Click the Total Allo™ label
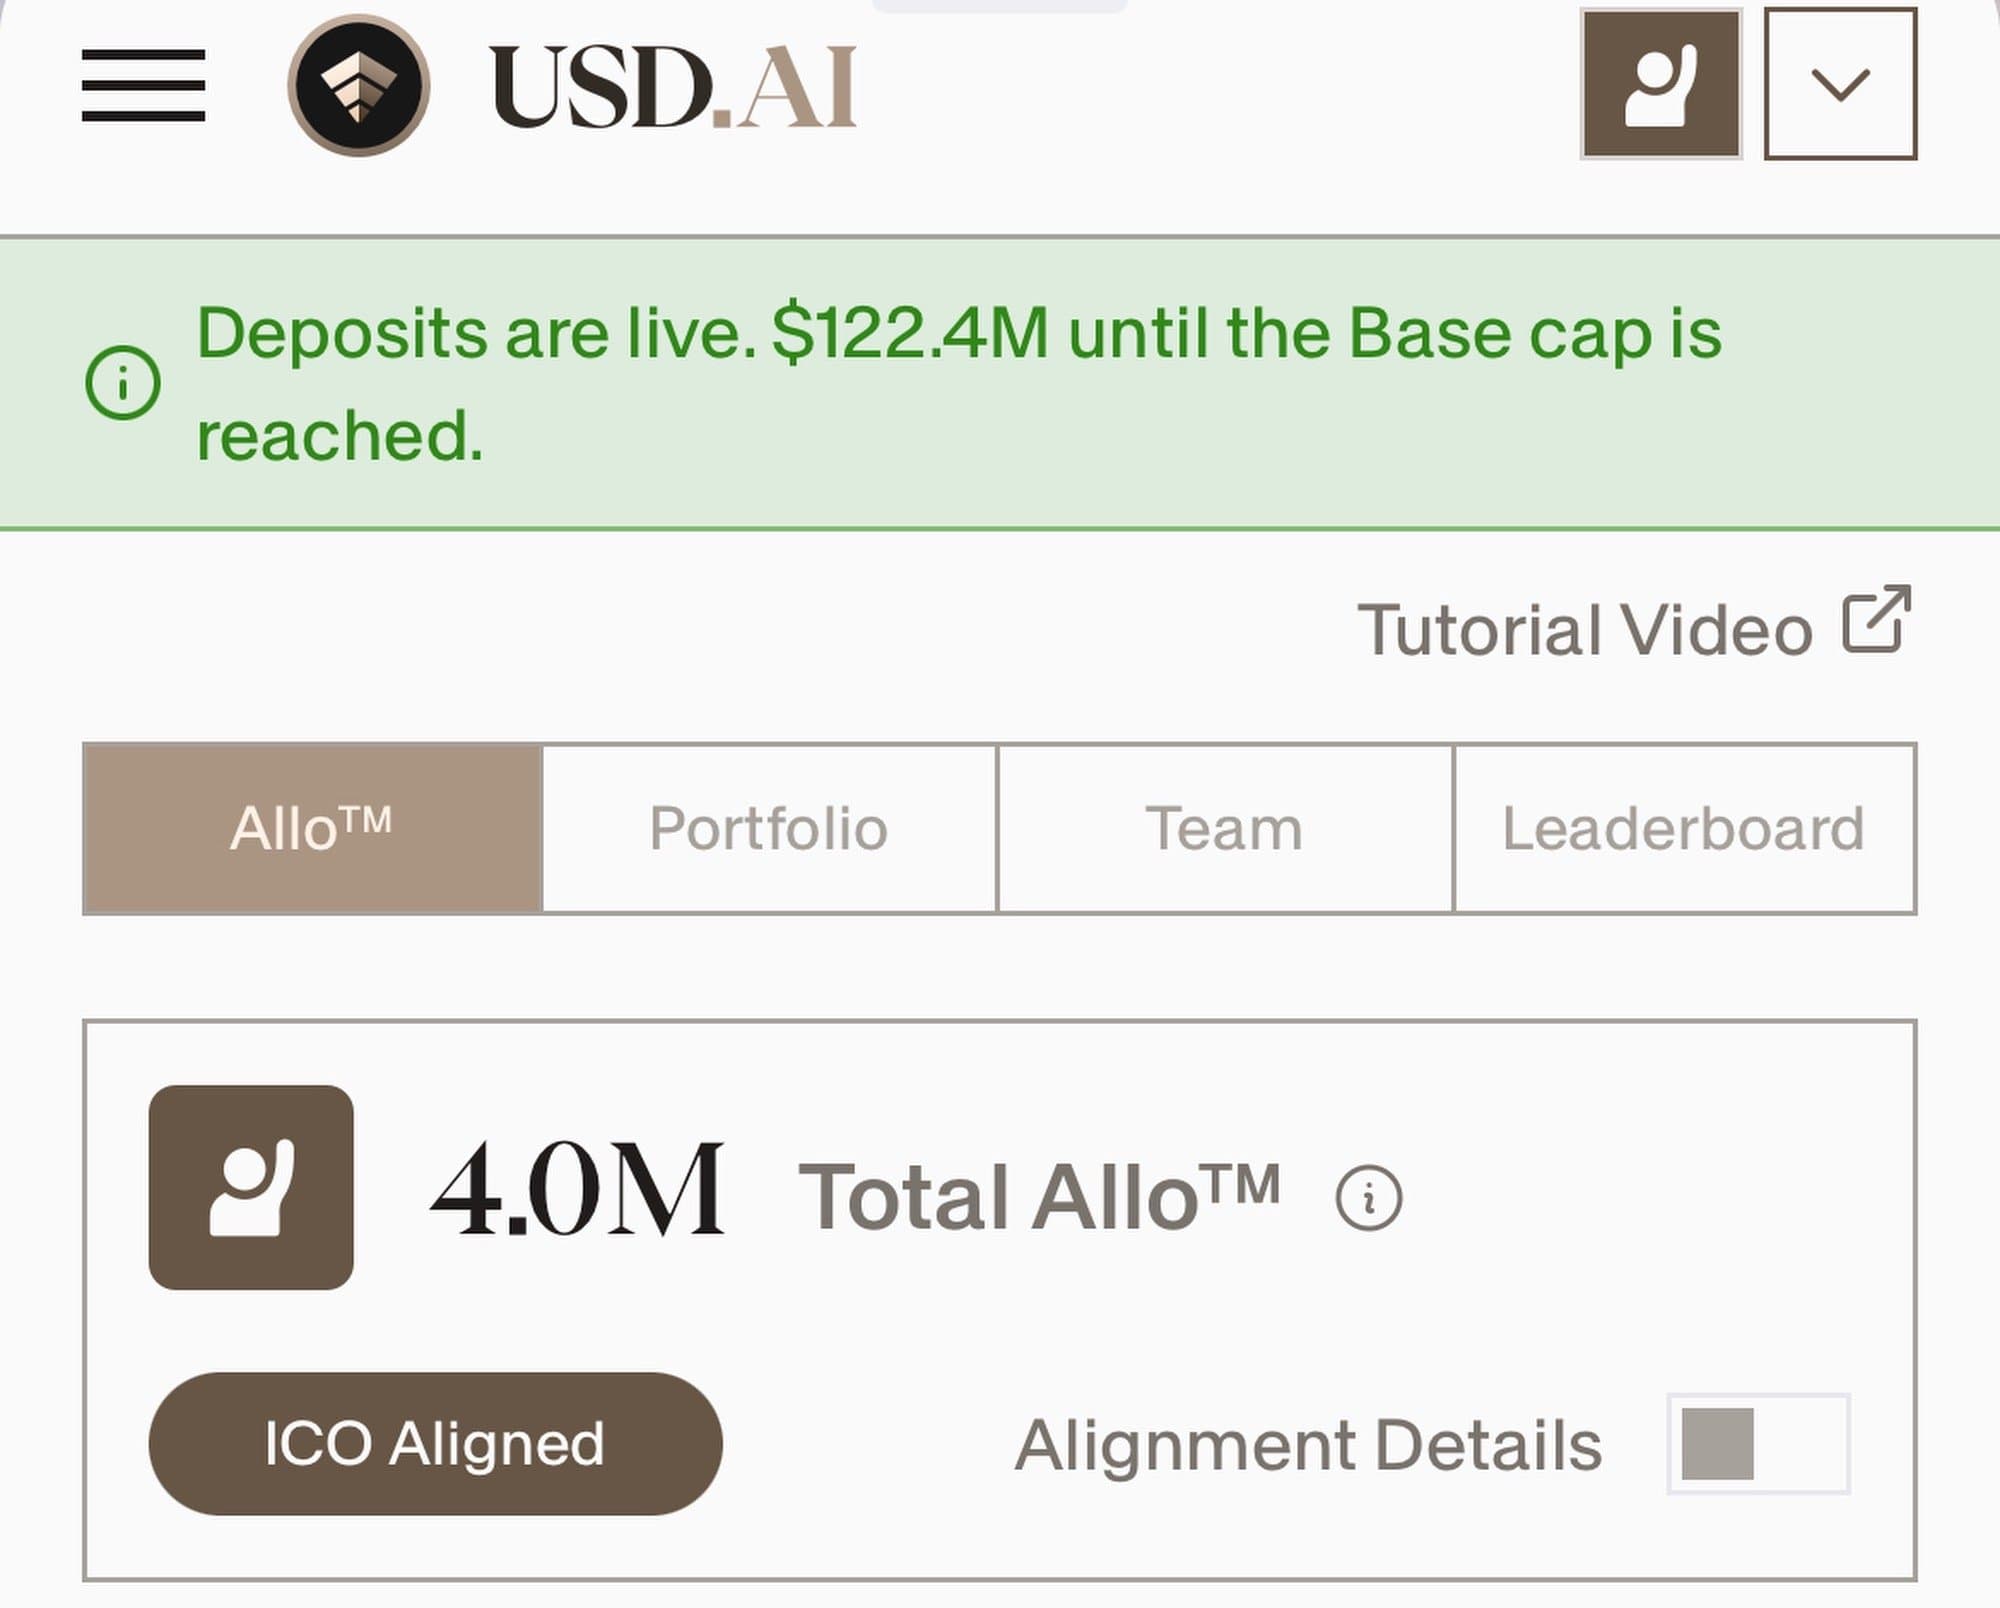Image resolution: width=2000 pixels, height=1608 pixels. [x=1038, y=1197]
